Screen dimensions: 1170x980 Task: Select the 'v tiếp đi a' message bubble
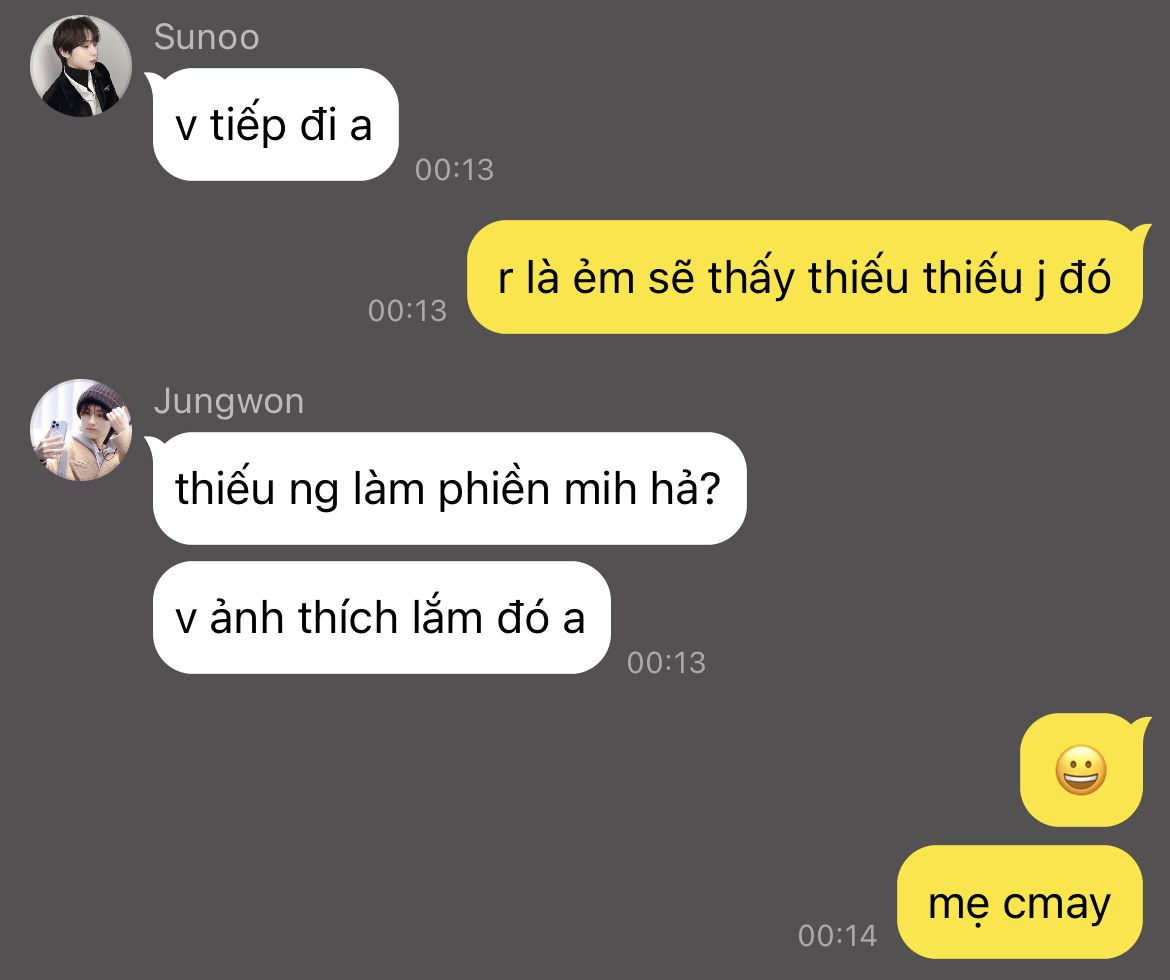[275, 125]
